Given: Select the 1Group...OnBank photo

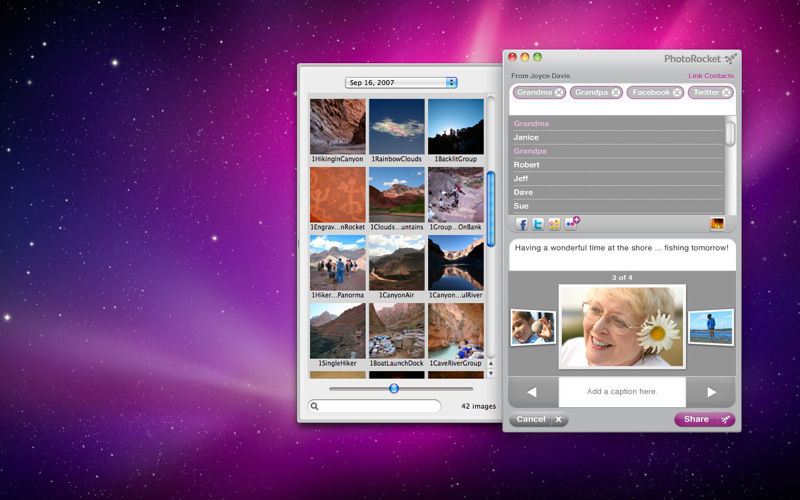Looking at the screenshot, I should [x=456, y=194].
